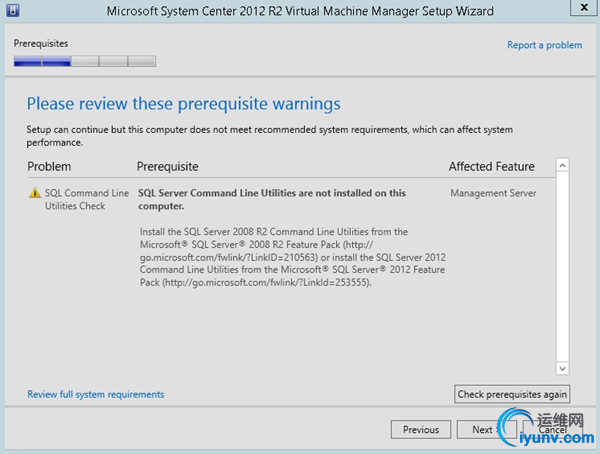Click the bold SQL Server utilities not installed message
Screen dimensions: 600x454
click(x=272, y=199)
